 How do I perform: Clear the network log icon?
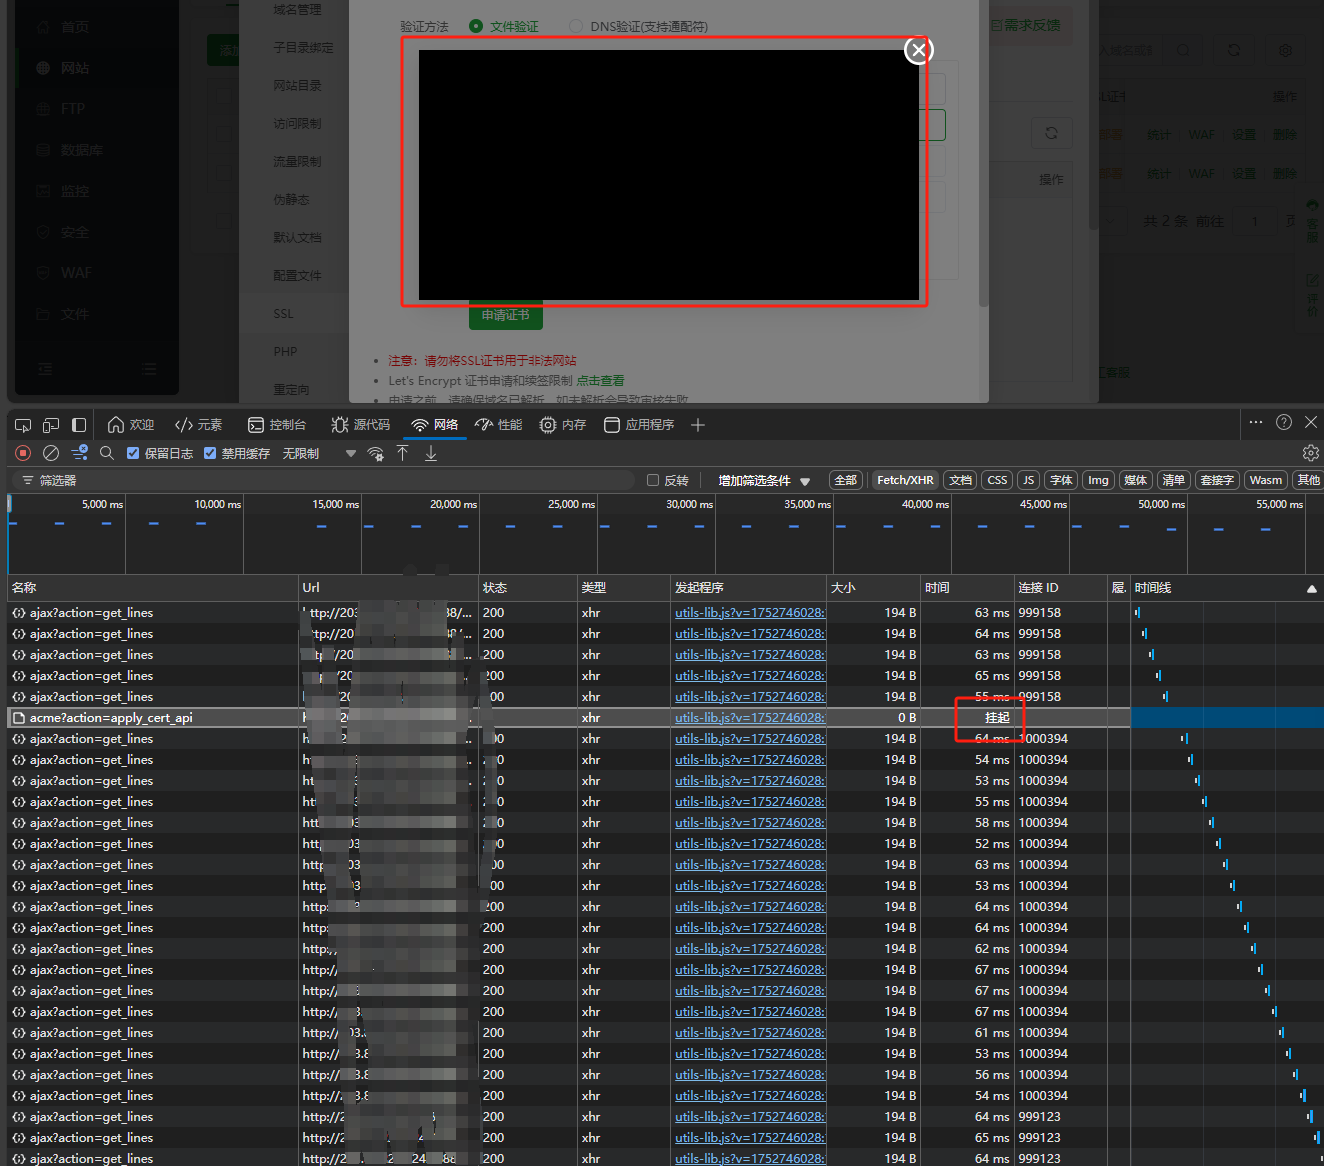tap(51, 453)
